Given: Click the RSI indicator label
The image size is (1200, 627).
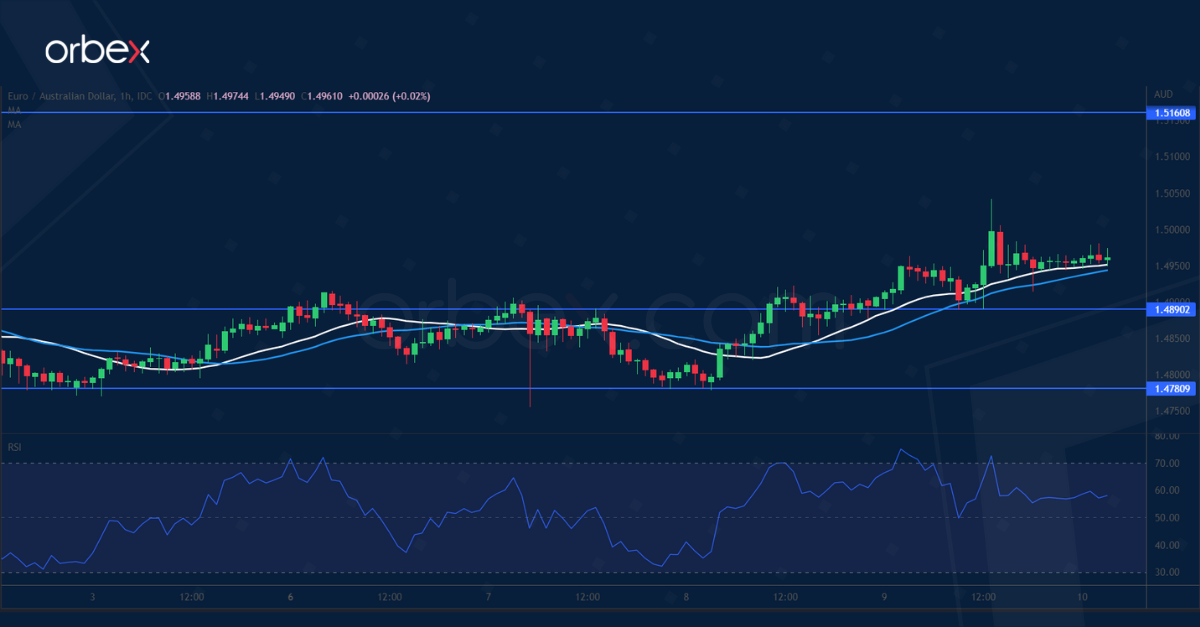Looking at the screenshot, I should click(x=15, y=447).
